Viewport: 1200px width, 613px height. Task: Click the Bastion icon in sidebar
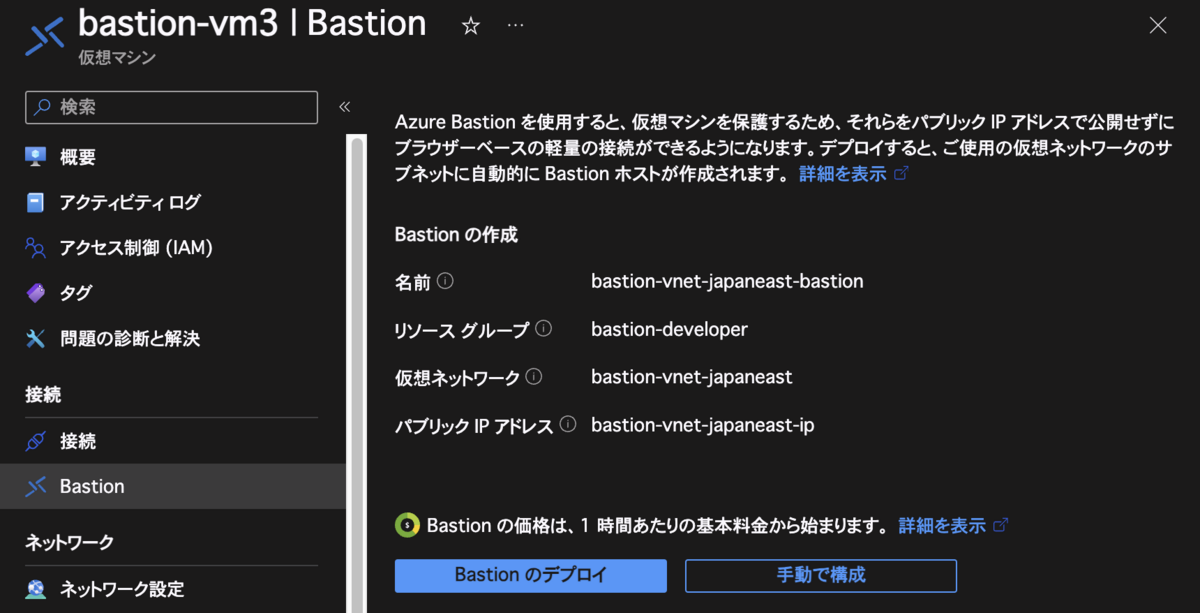click(36, 486)
